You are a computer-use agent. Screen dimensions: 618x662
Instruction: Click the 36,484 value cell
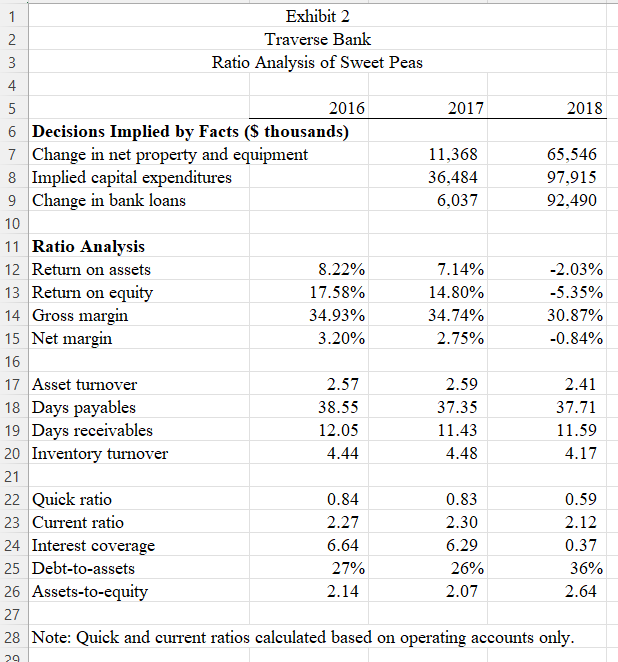click(x=428, y=177)
